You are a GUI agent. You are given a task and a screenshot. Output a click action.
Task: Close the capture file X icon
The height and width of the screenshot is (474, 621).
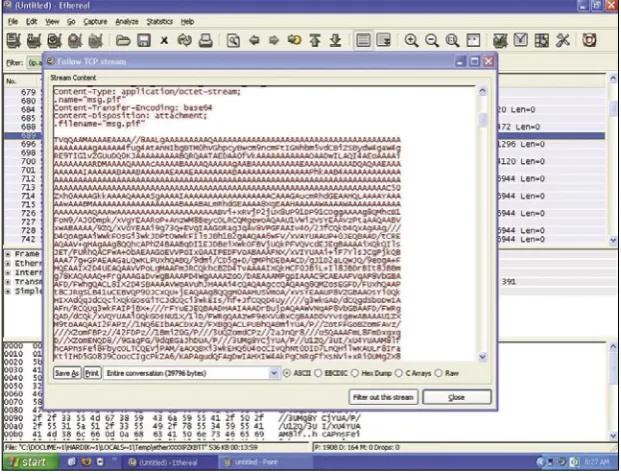click(164, 40)
